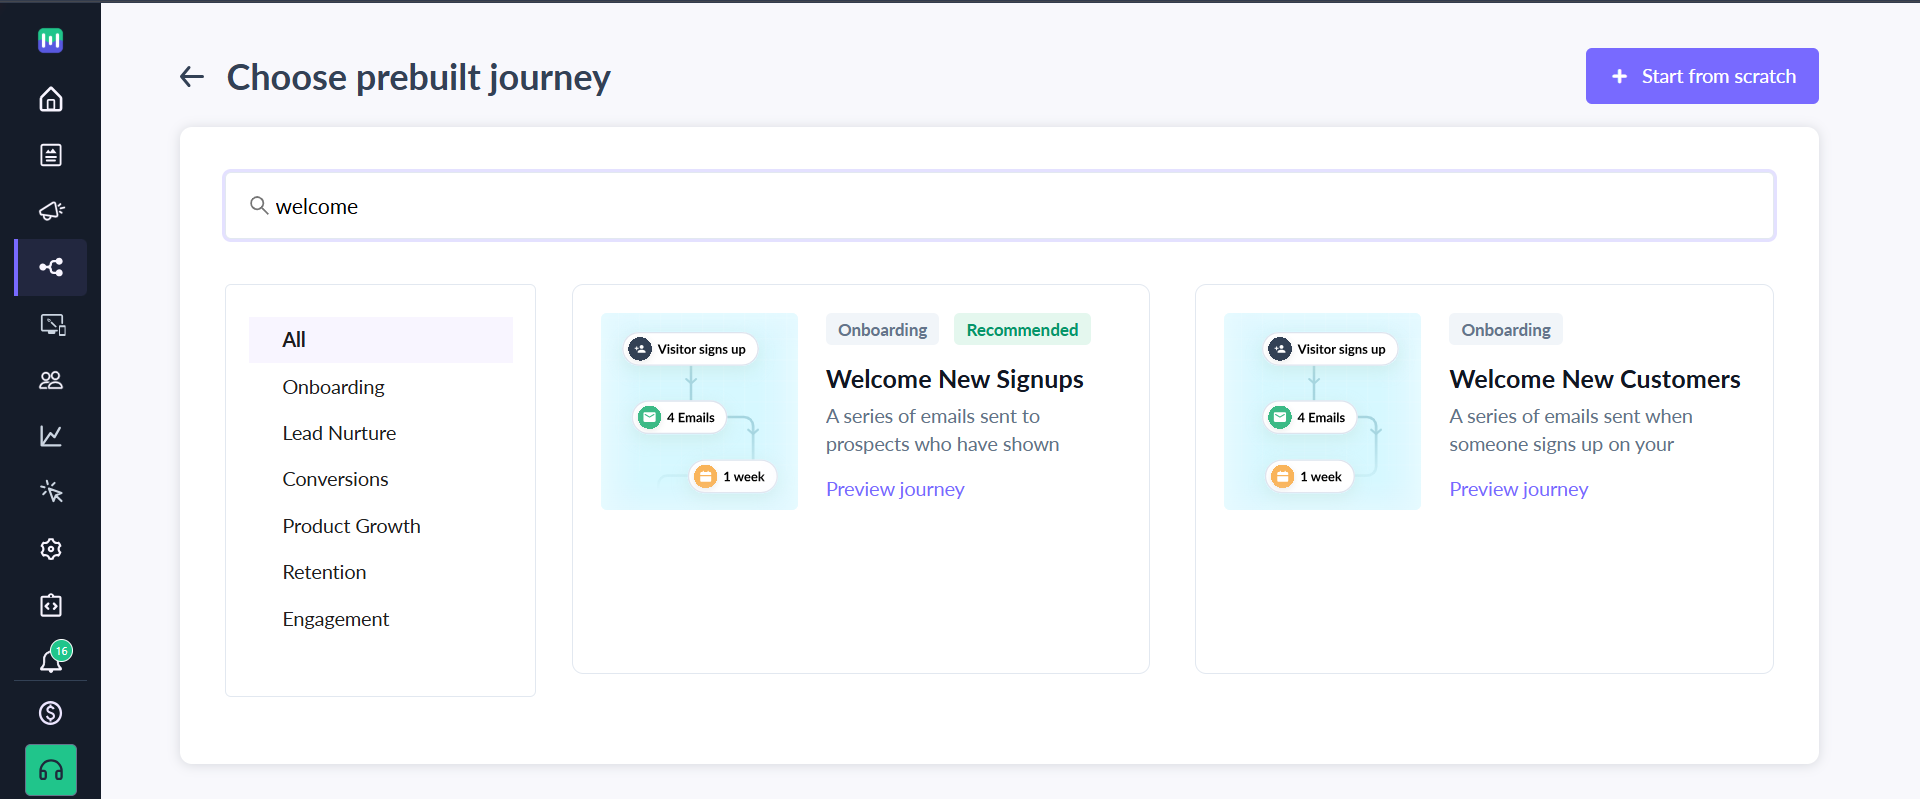Click Start from scratch button
The height and width of the screenshot is (799, 1920).
1702,76
